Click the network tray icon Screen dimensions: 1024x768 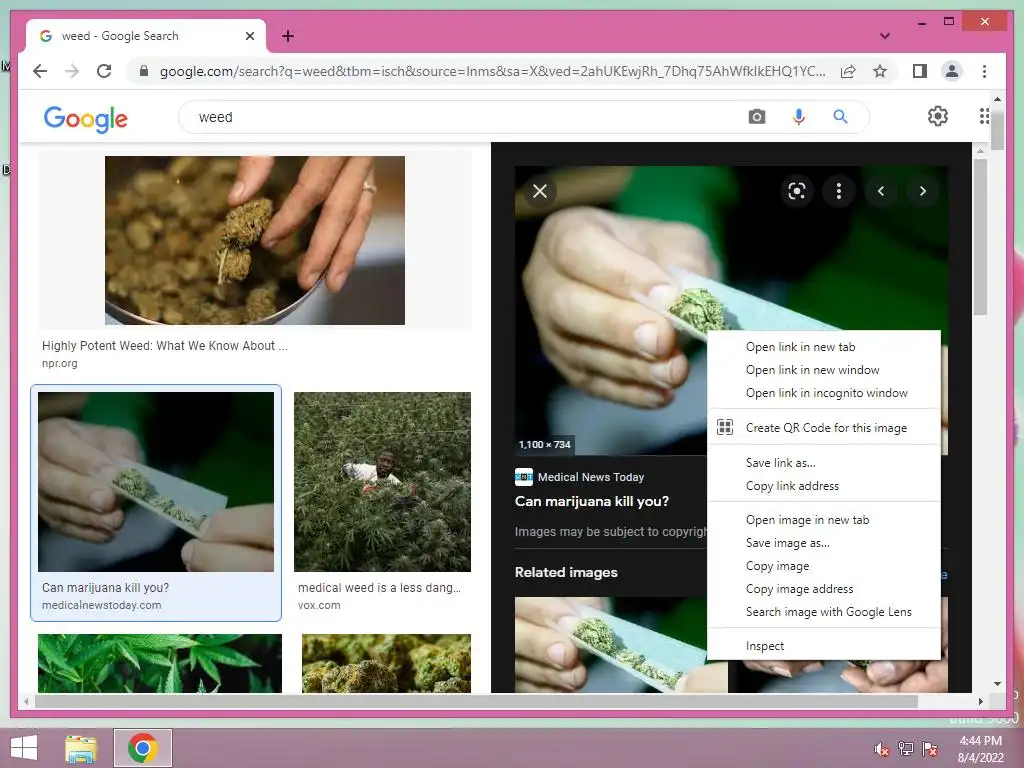[x=906, y=749]
